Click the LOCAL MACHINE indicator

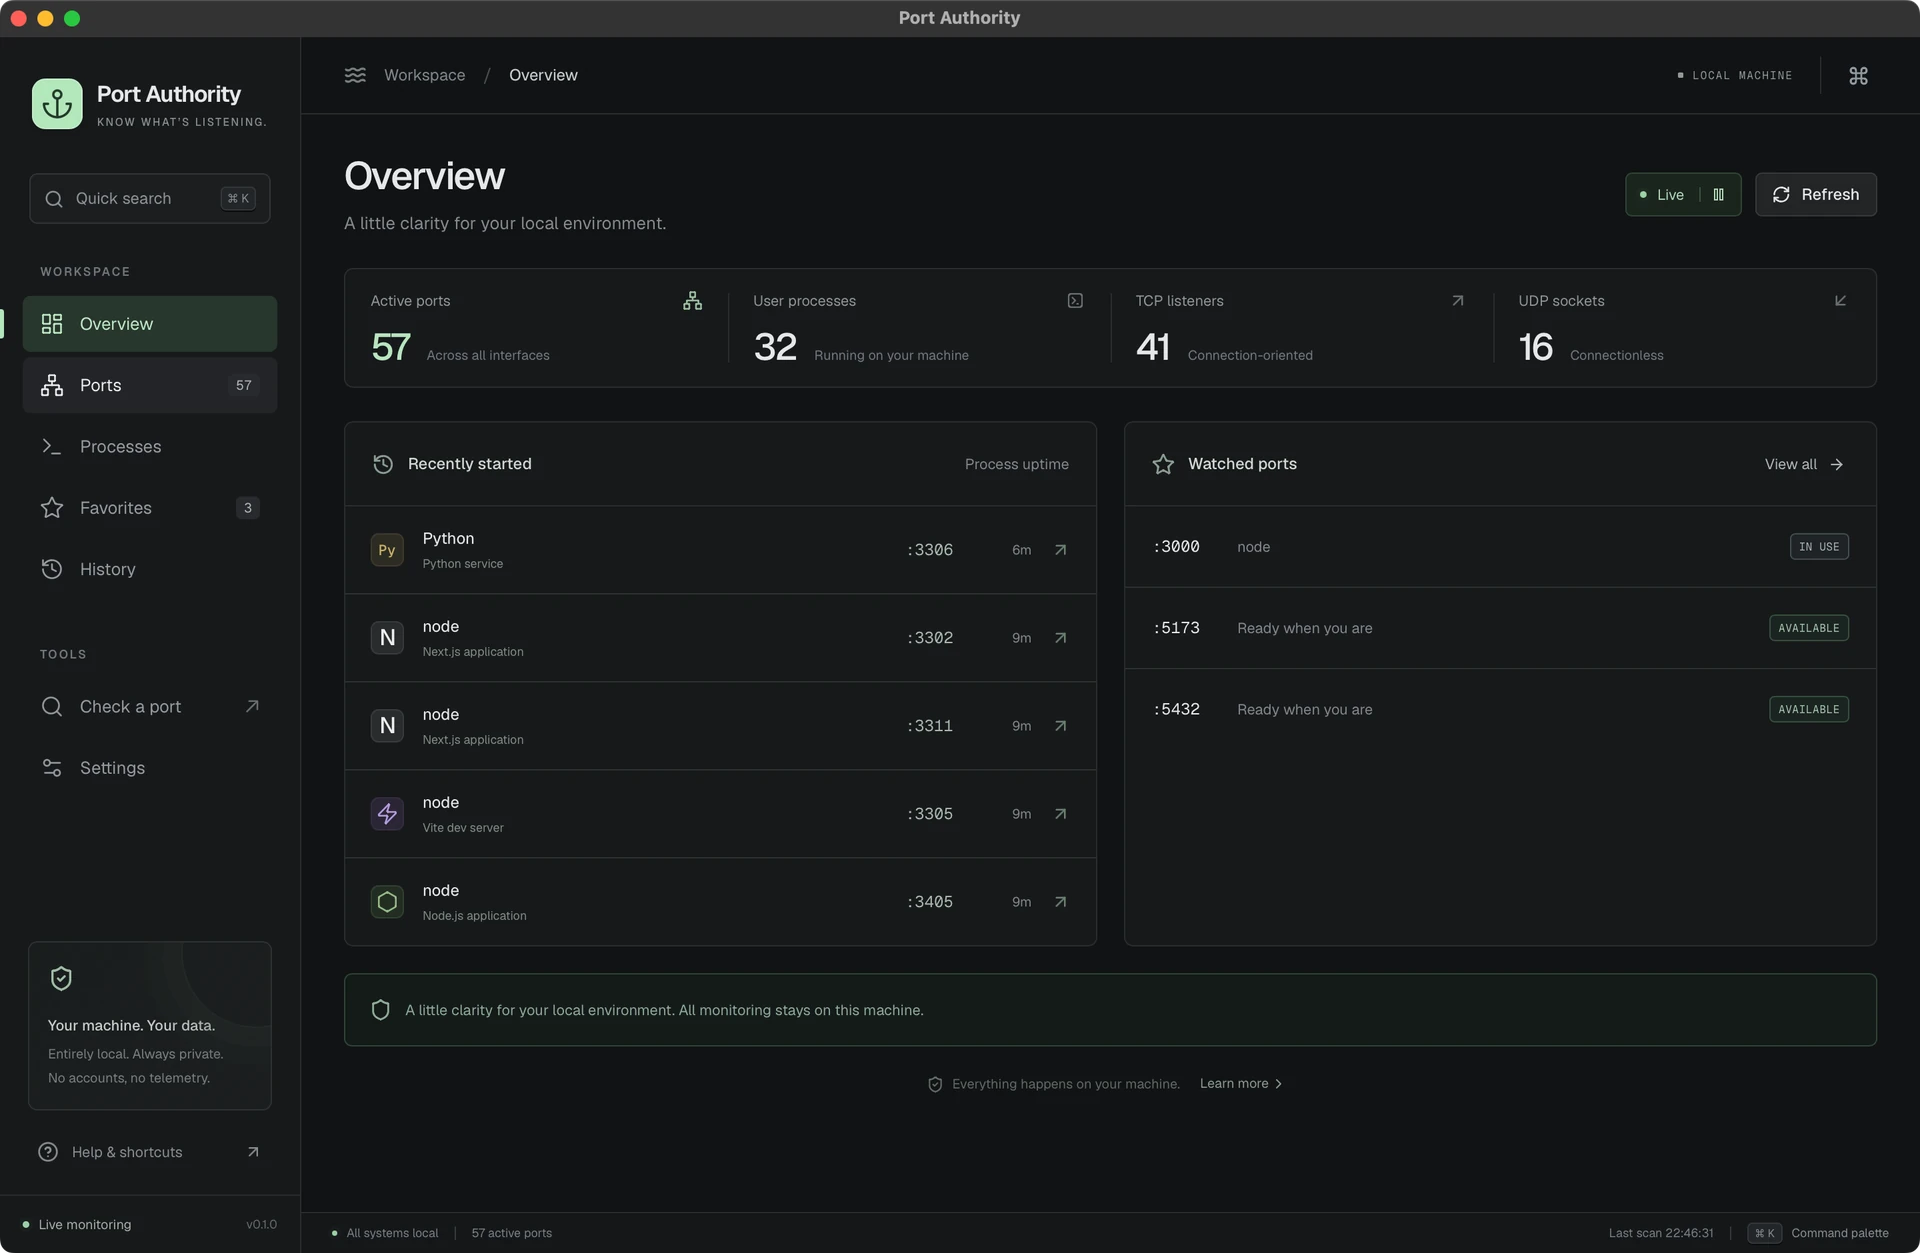1735,76
